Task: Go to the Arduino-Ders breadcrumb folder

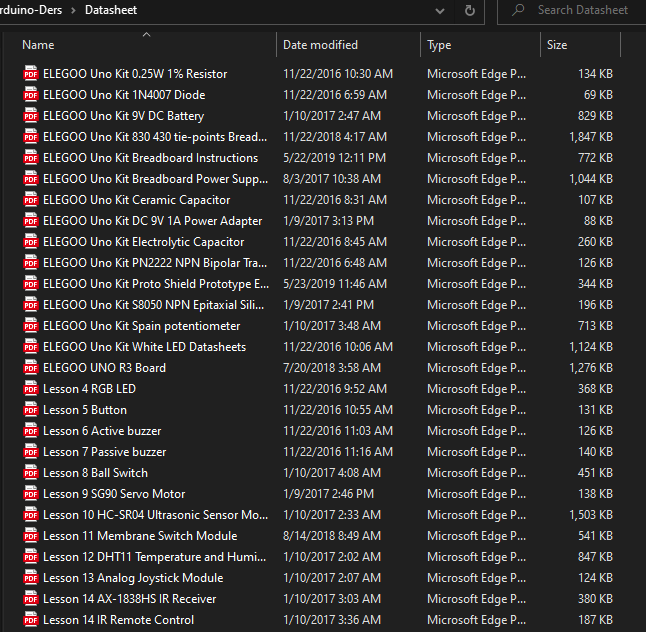Action: pos(31,10)
